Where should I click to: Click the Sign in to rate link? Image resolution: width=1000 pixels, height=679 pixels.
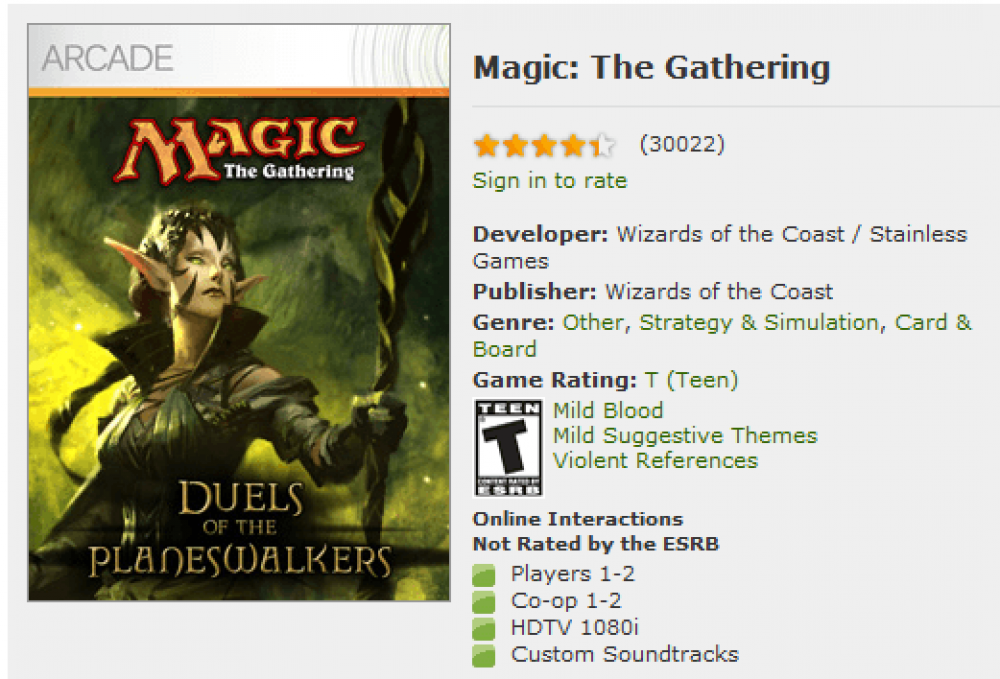click(x=550, y=180)
